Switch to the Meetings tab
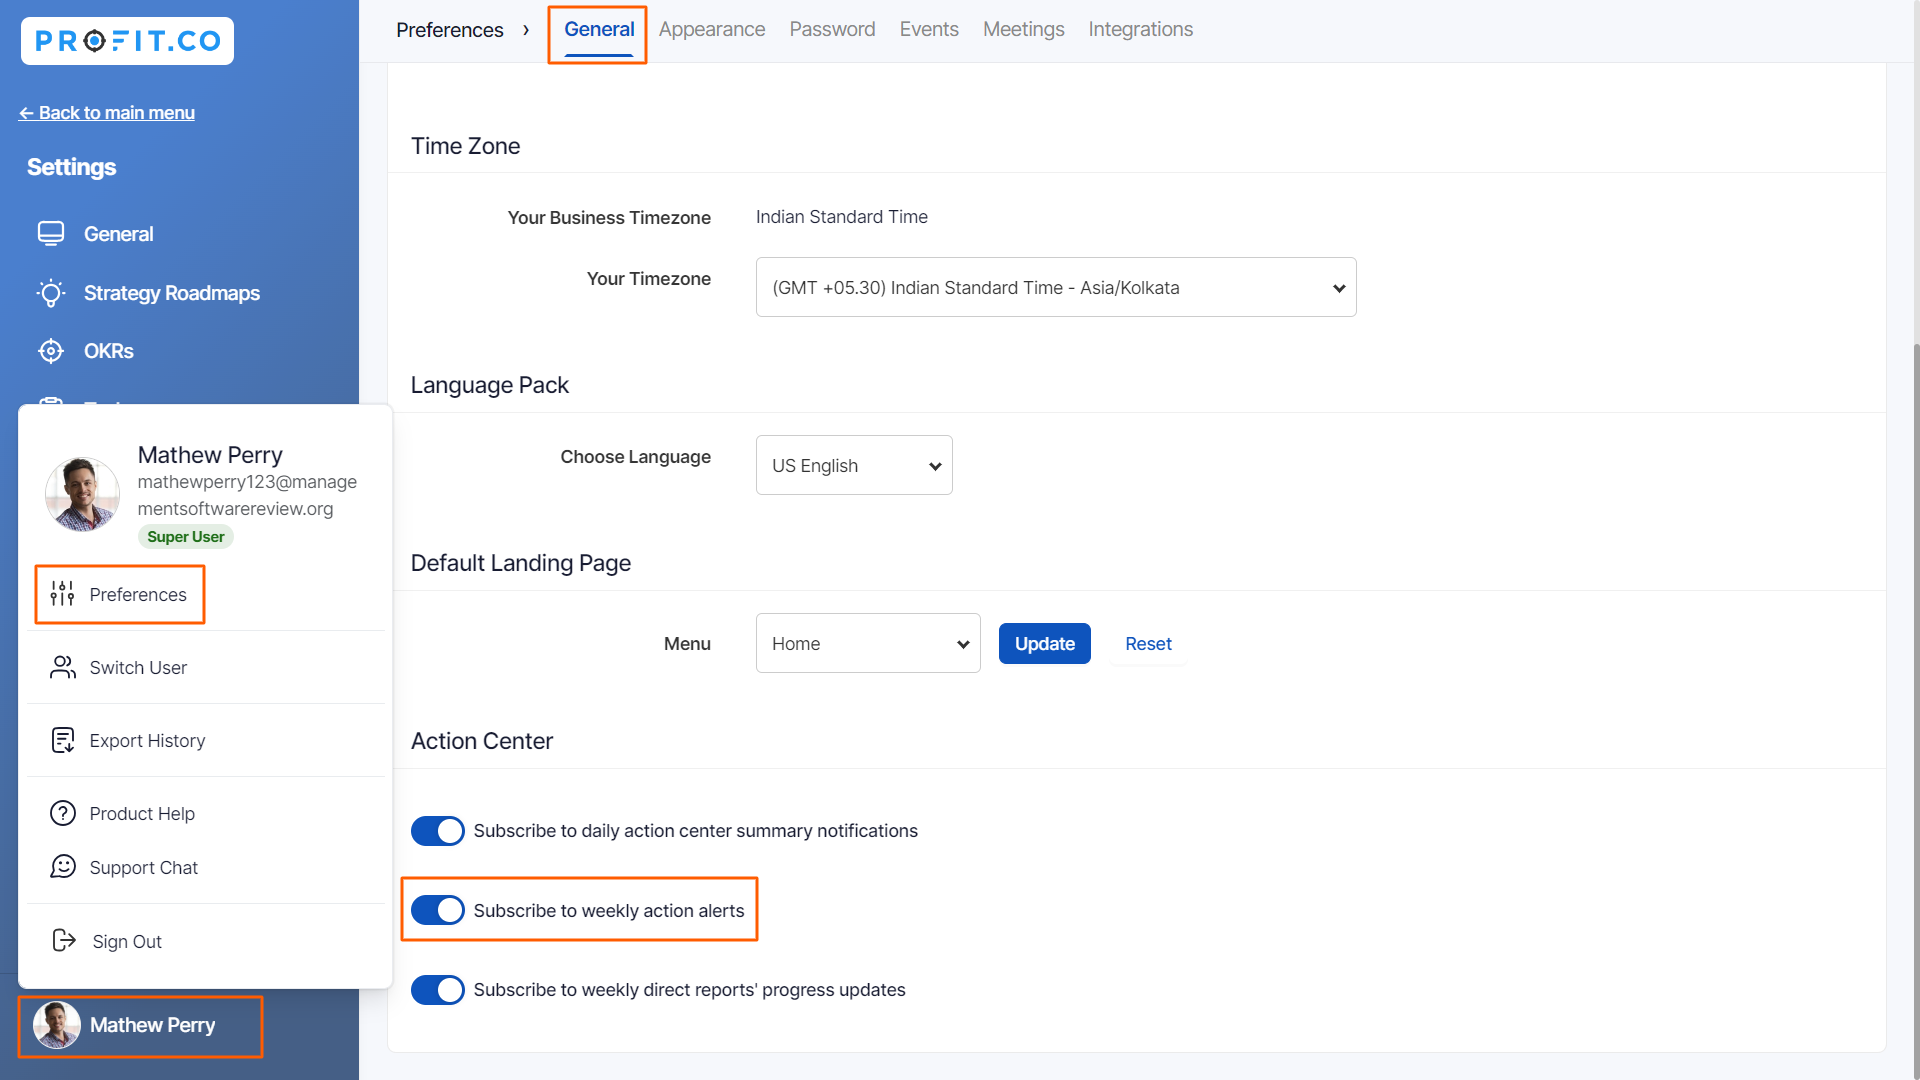Screen dimensions: 1920x1080 (x=1024, y=30)
